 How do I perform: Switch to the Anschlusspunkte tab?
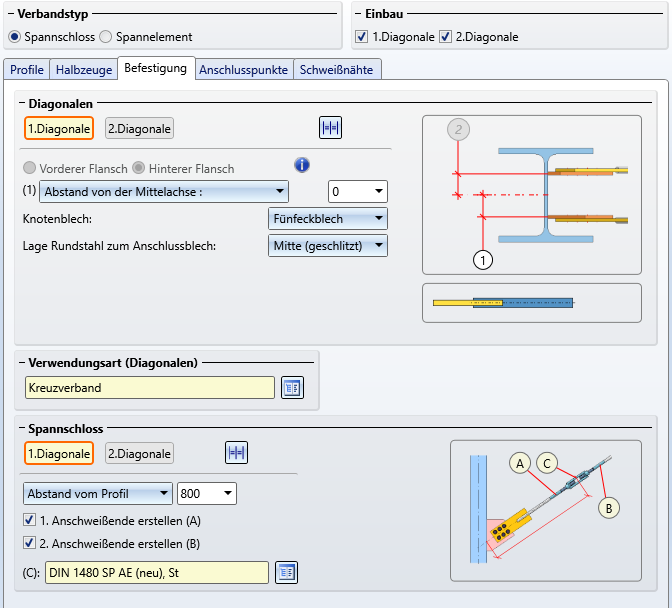244,70
